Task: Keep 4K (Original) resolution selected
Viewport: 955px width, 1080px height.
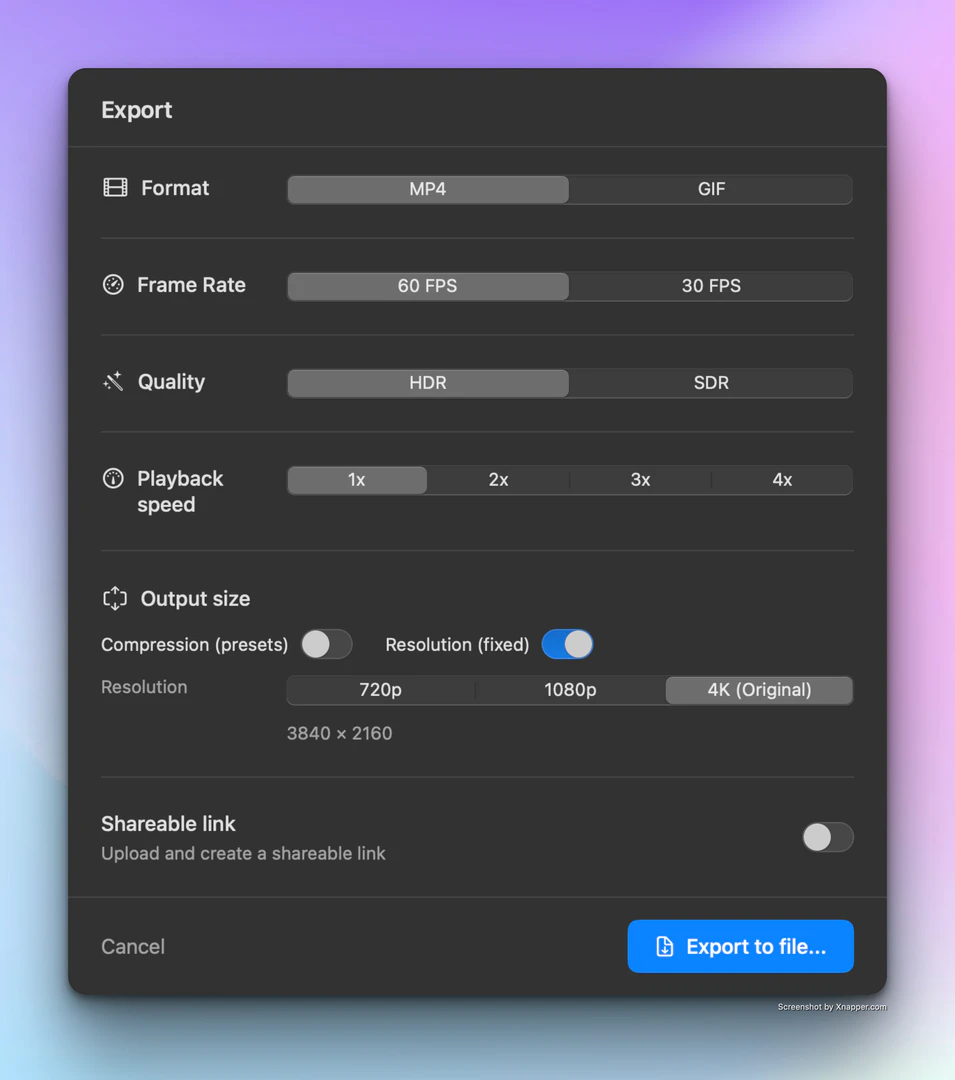Action: 759,690
